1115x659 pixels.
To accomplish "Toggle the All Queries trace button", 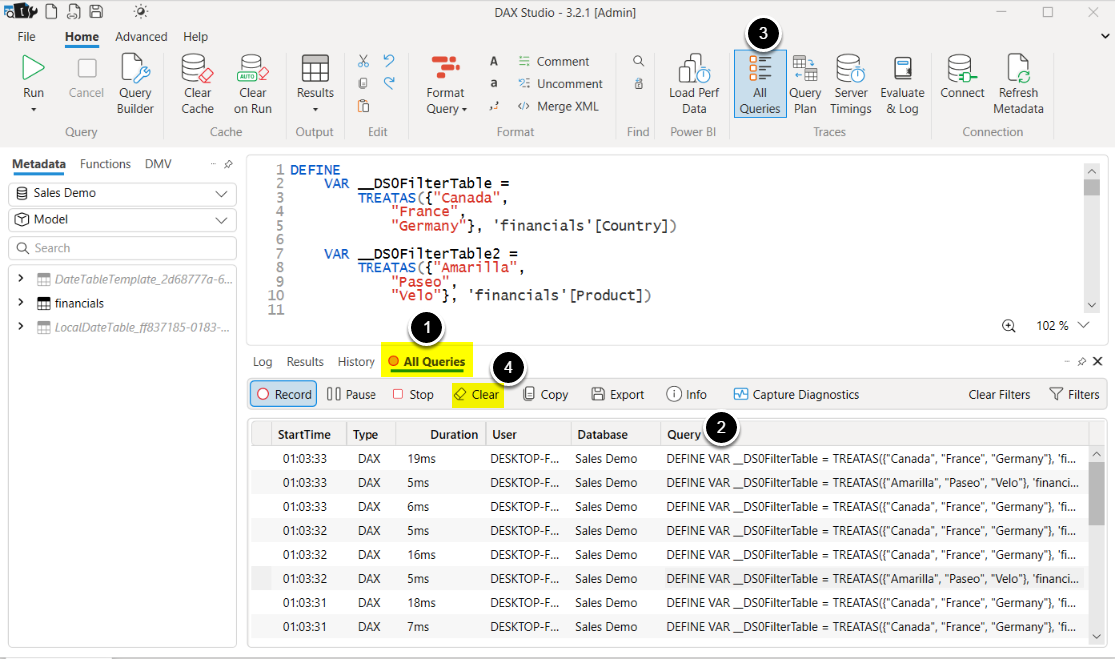I will click(760, 84).
